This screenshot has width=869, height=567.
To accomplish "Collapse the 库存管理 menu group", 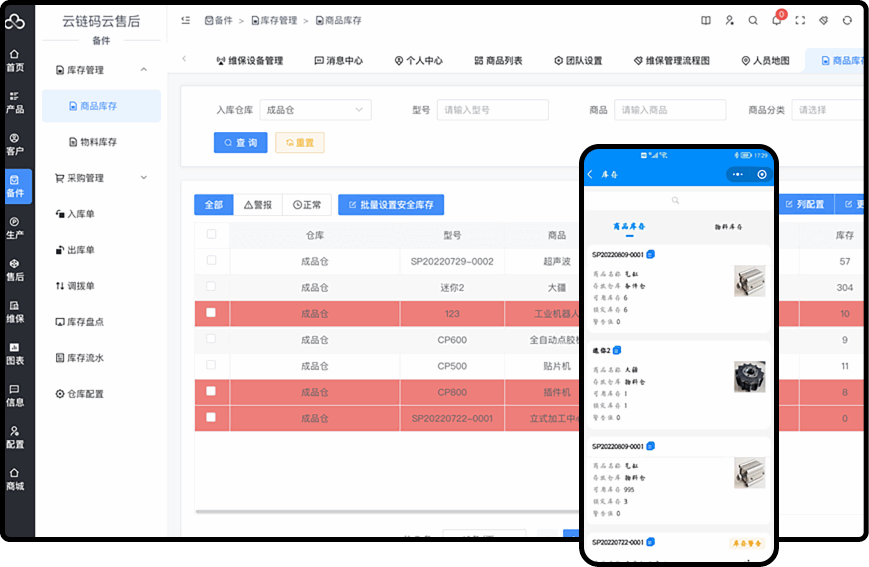I will point(143,70).
